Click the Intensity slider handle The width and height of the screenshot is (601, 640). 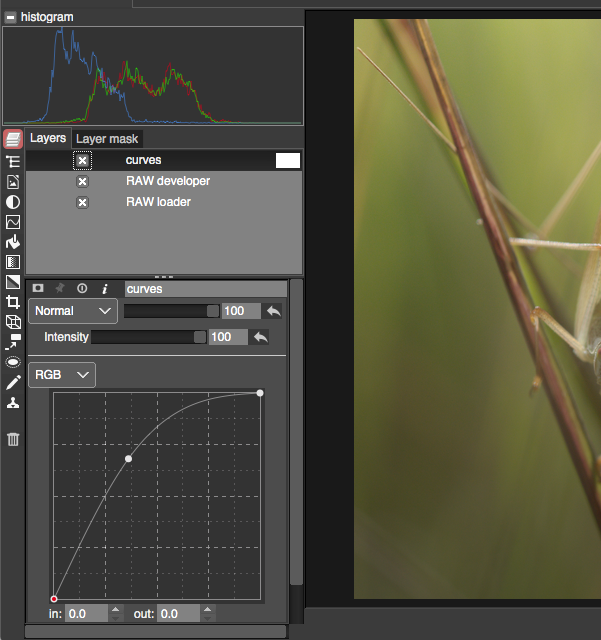(200, 337)
